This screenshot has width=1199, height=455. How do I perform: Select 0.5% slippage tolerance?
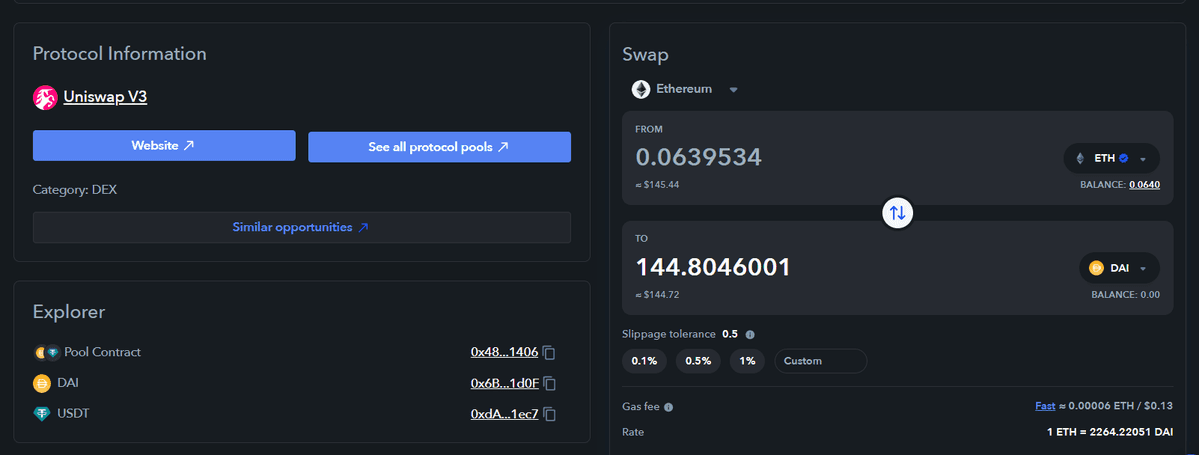(698, 361)
